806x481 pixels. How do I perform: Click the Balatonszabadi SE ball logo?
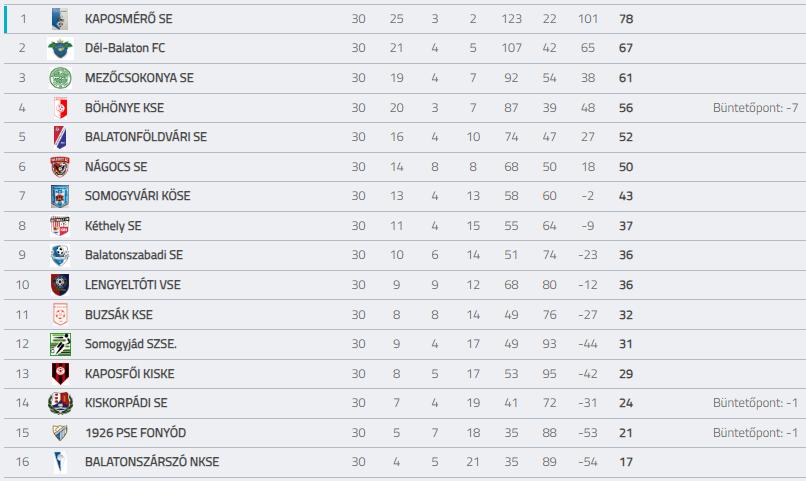pyautogui.click(x=60, y=255)
